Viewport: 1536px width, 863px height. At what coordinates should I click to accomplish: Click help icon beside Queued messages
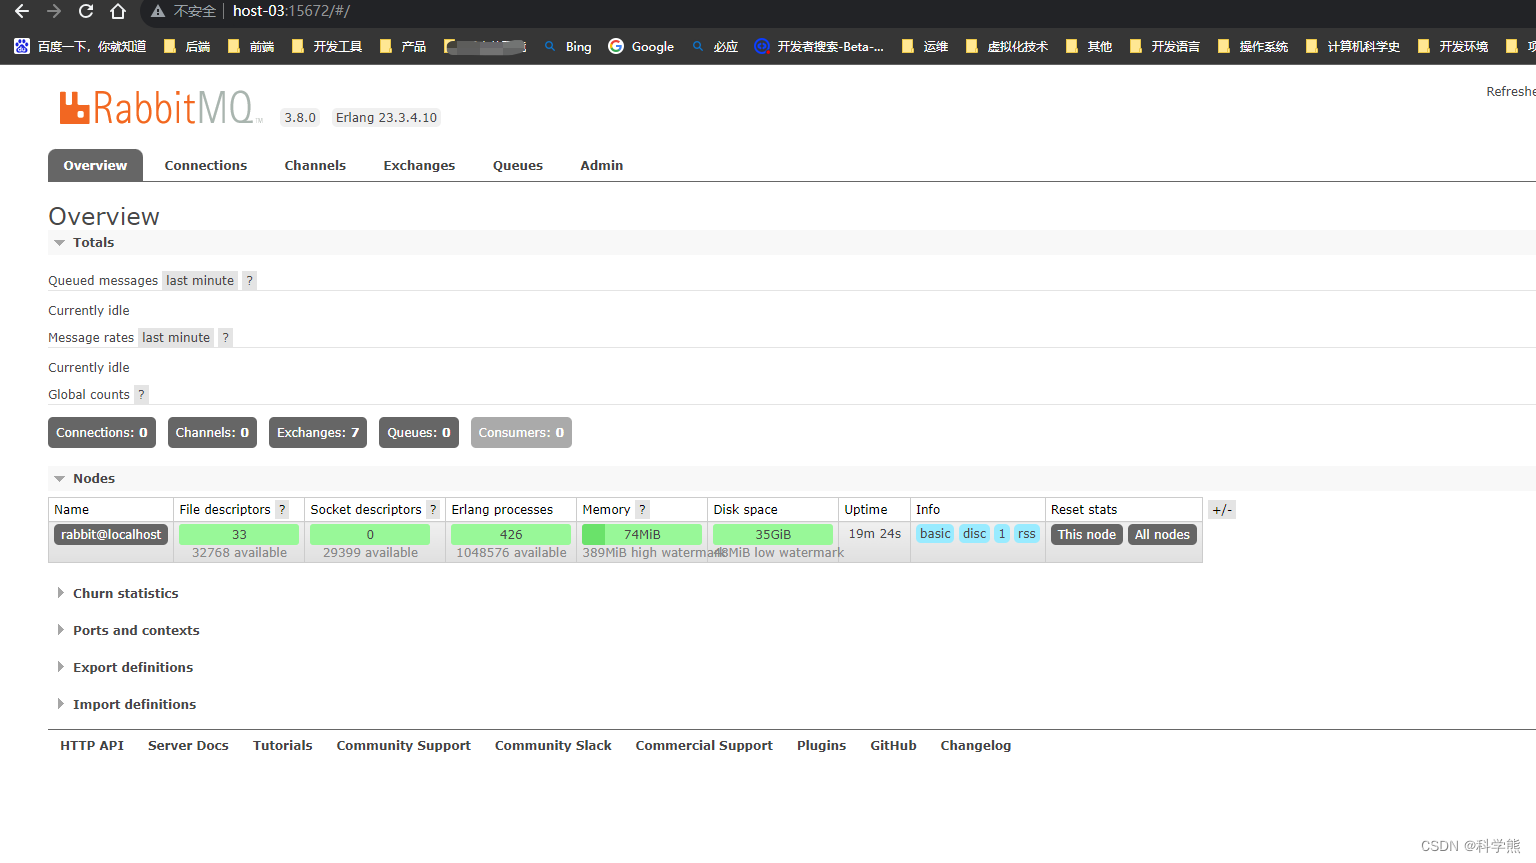[x=249, y=280]
